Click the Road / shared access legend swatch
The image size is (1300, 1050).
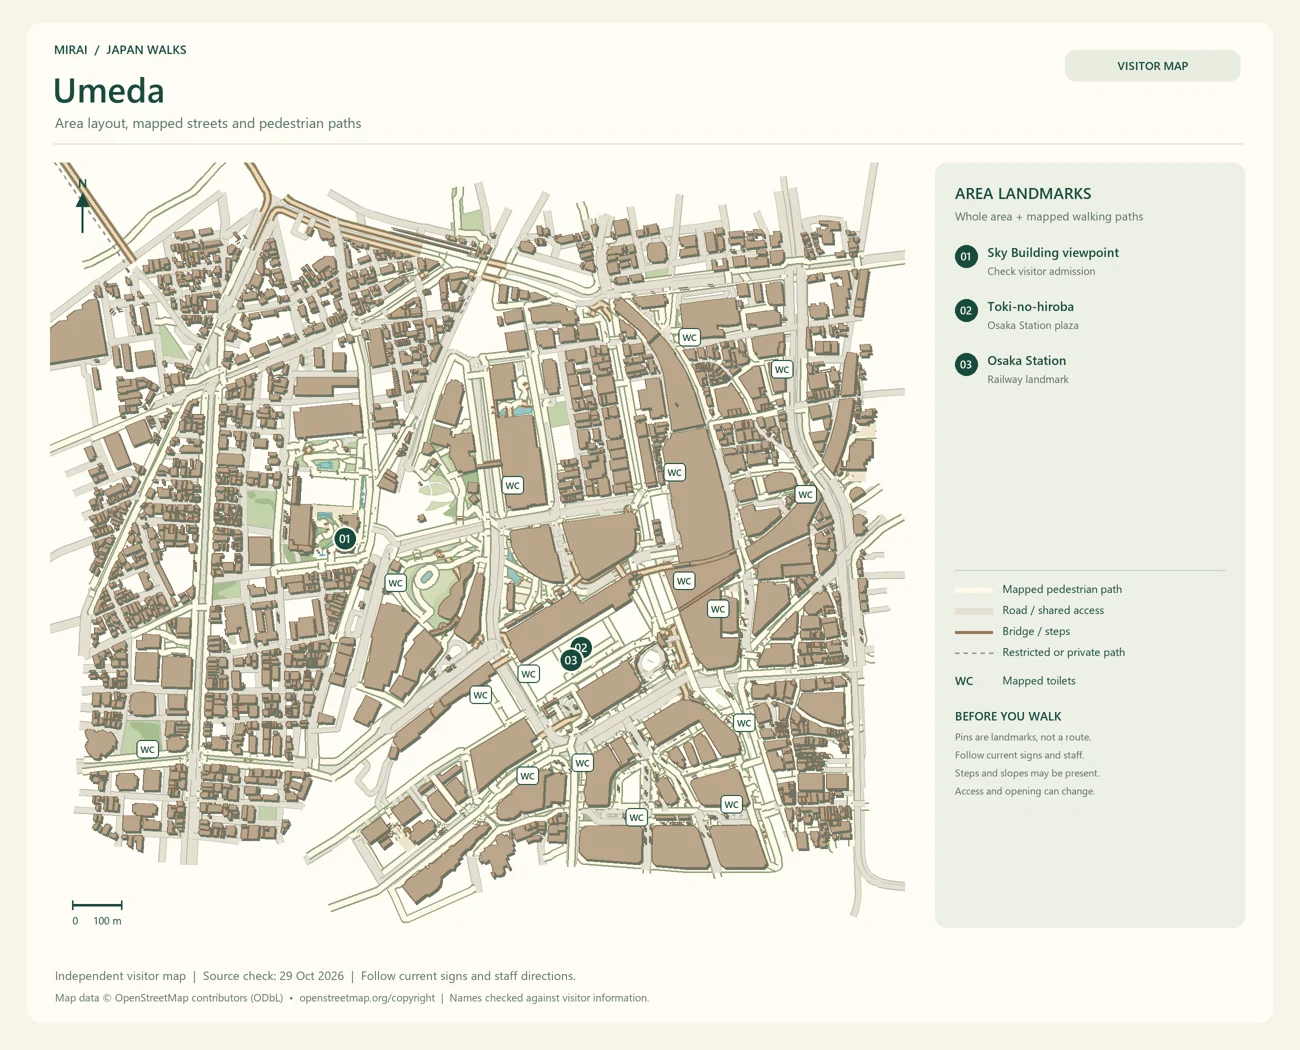click(x=974, y=611)
